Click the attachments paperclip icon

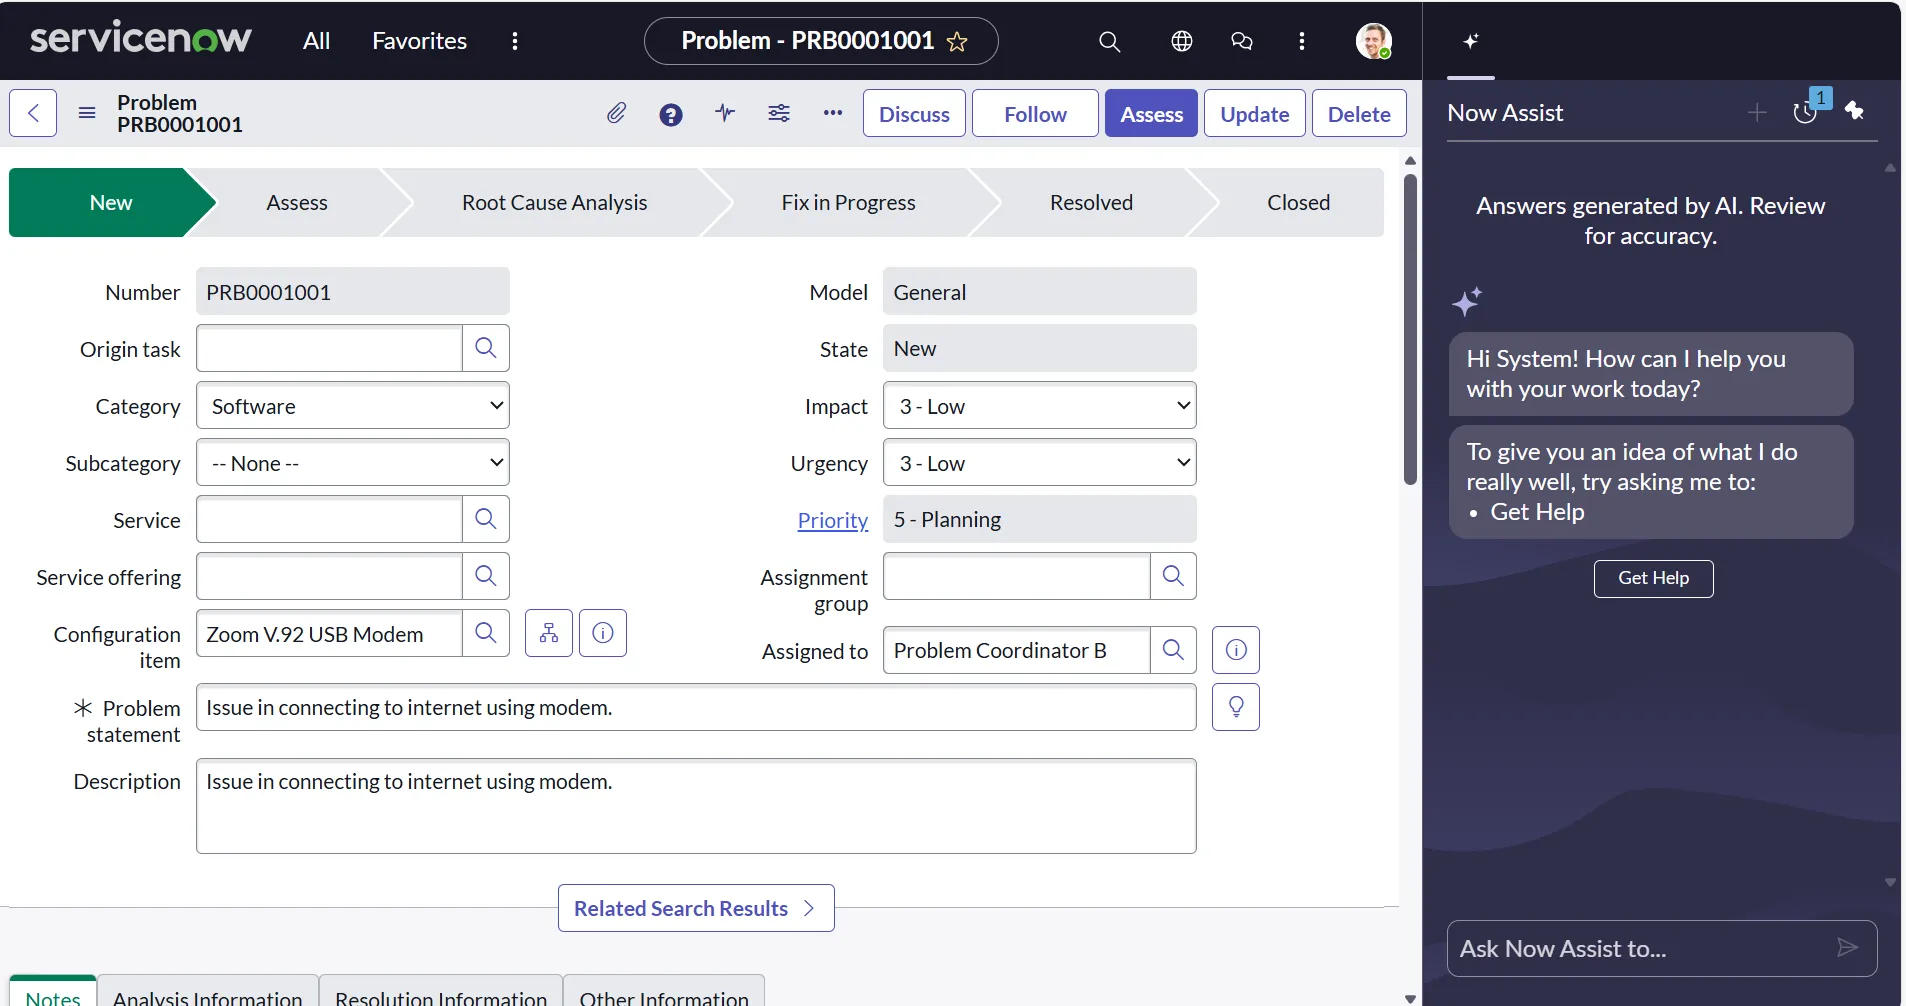pyautogui.click(x=616, y=114)
